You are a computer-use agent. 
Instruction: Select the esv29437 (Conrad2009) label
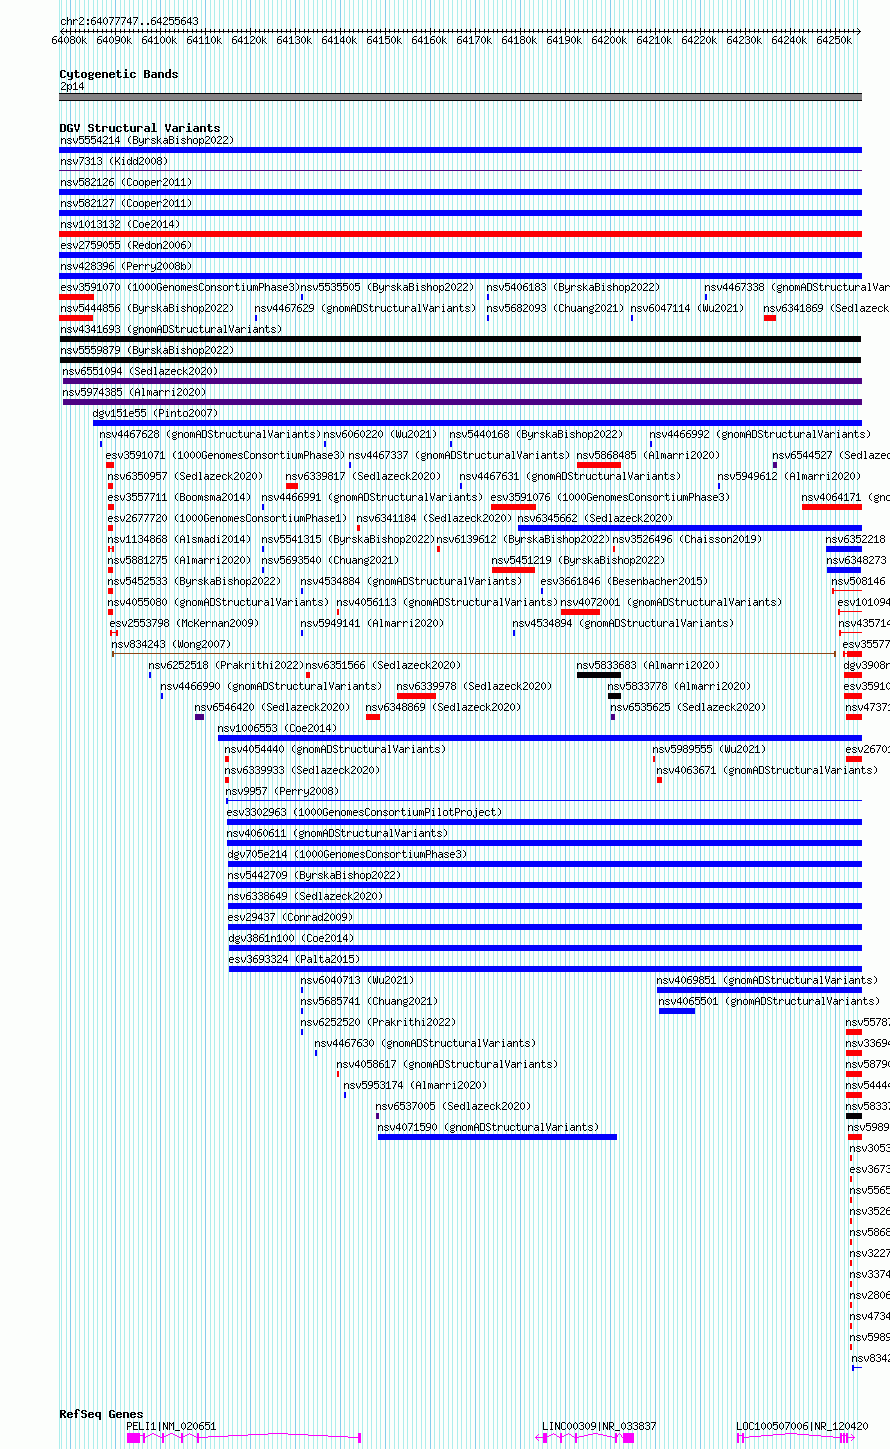click(x=289, y=917)
